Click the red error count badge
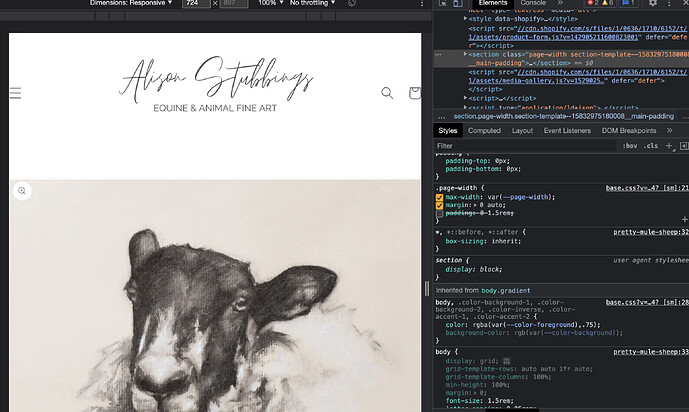The width and height of the screenshot is (689, 412). pyautogui.click(x=593, y=3)
